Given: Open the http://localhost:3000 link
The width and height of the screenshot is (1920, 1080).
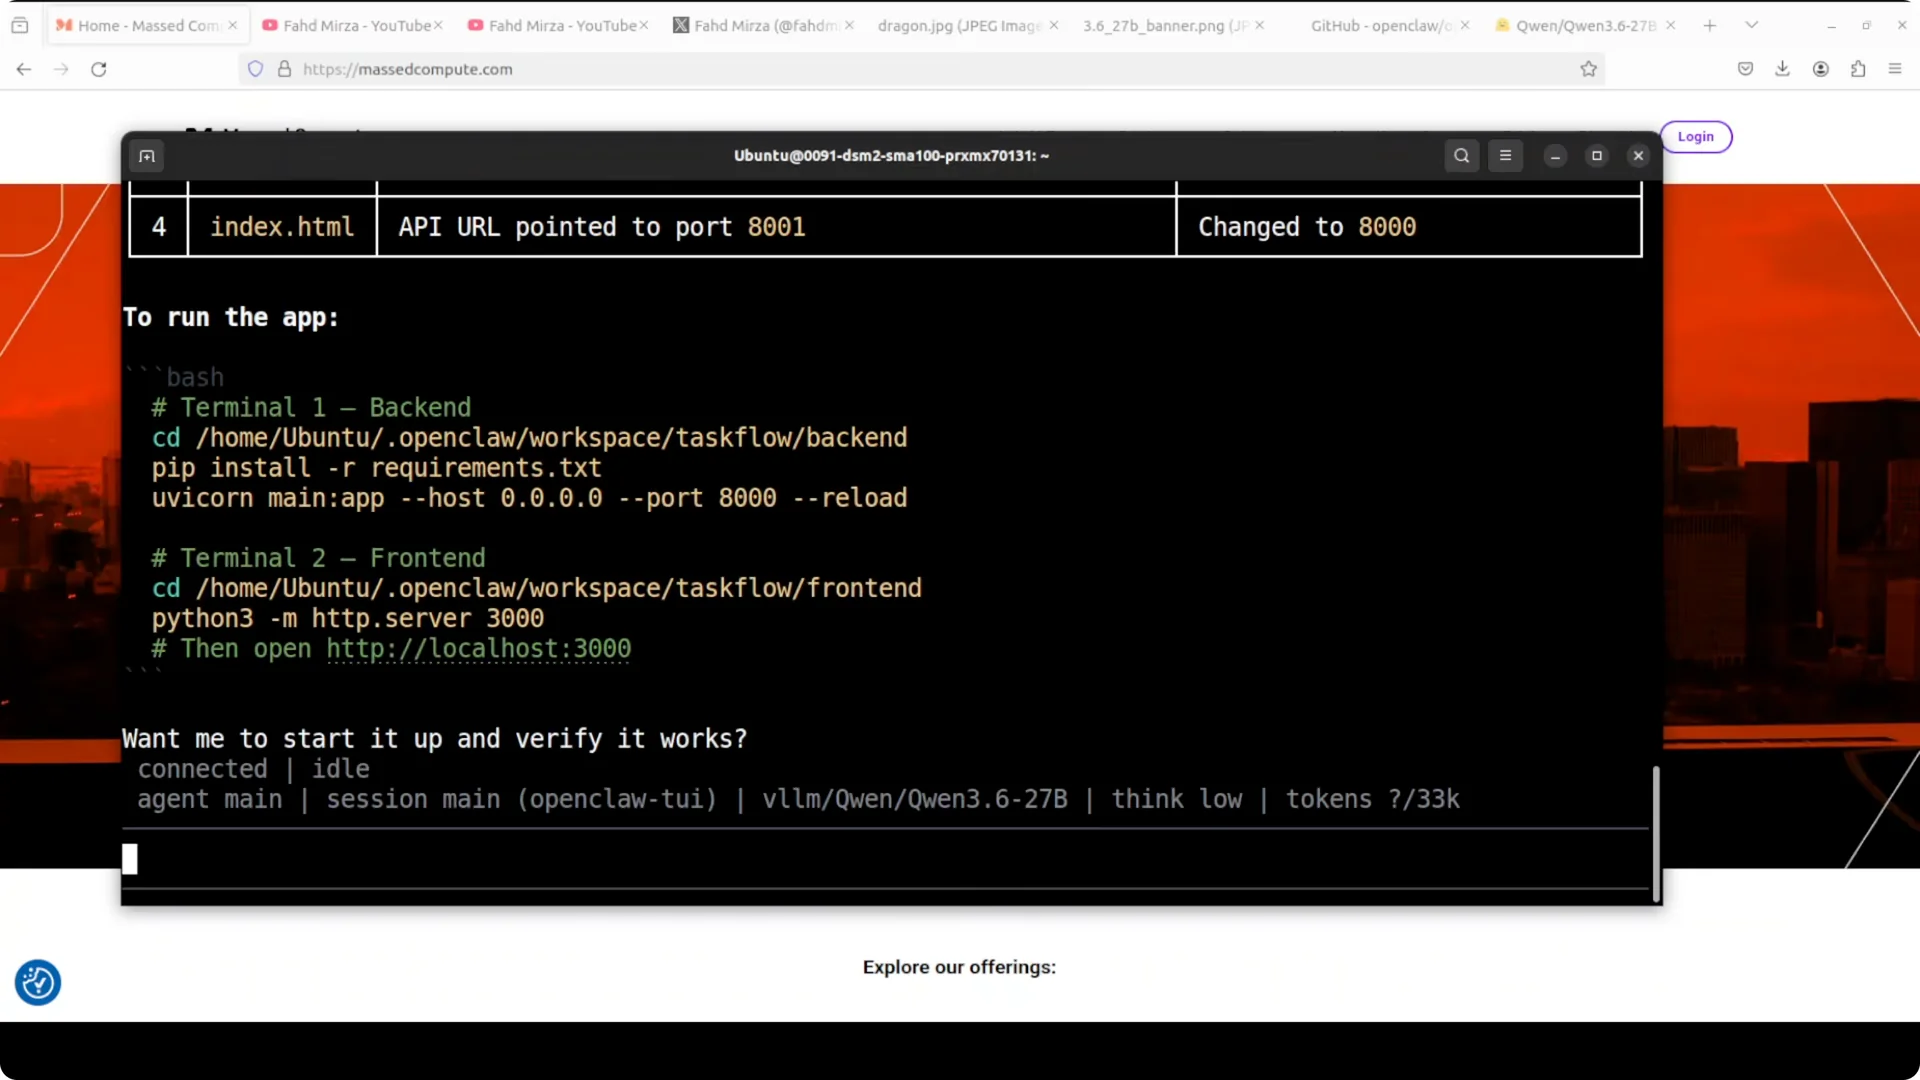Looking at the screenshot, I should click(x=478, y=649).
